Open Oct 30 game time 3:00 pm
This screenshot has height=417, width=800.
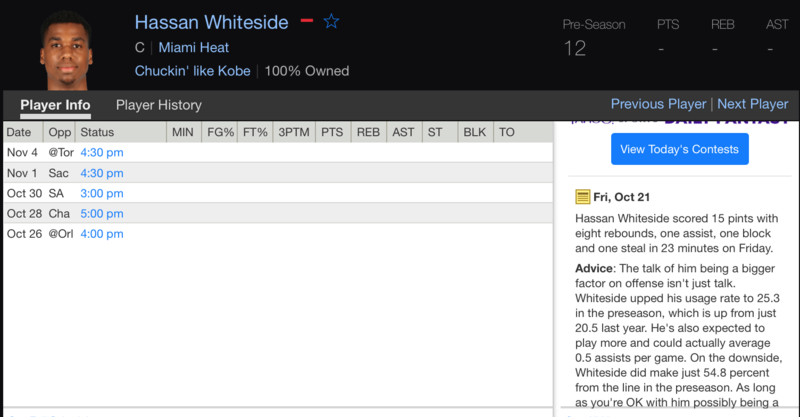pyautogui.click(x=102, y=193)
